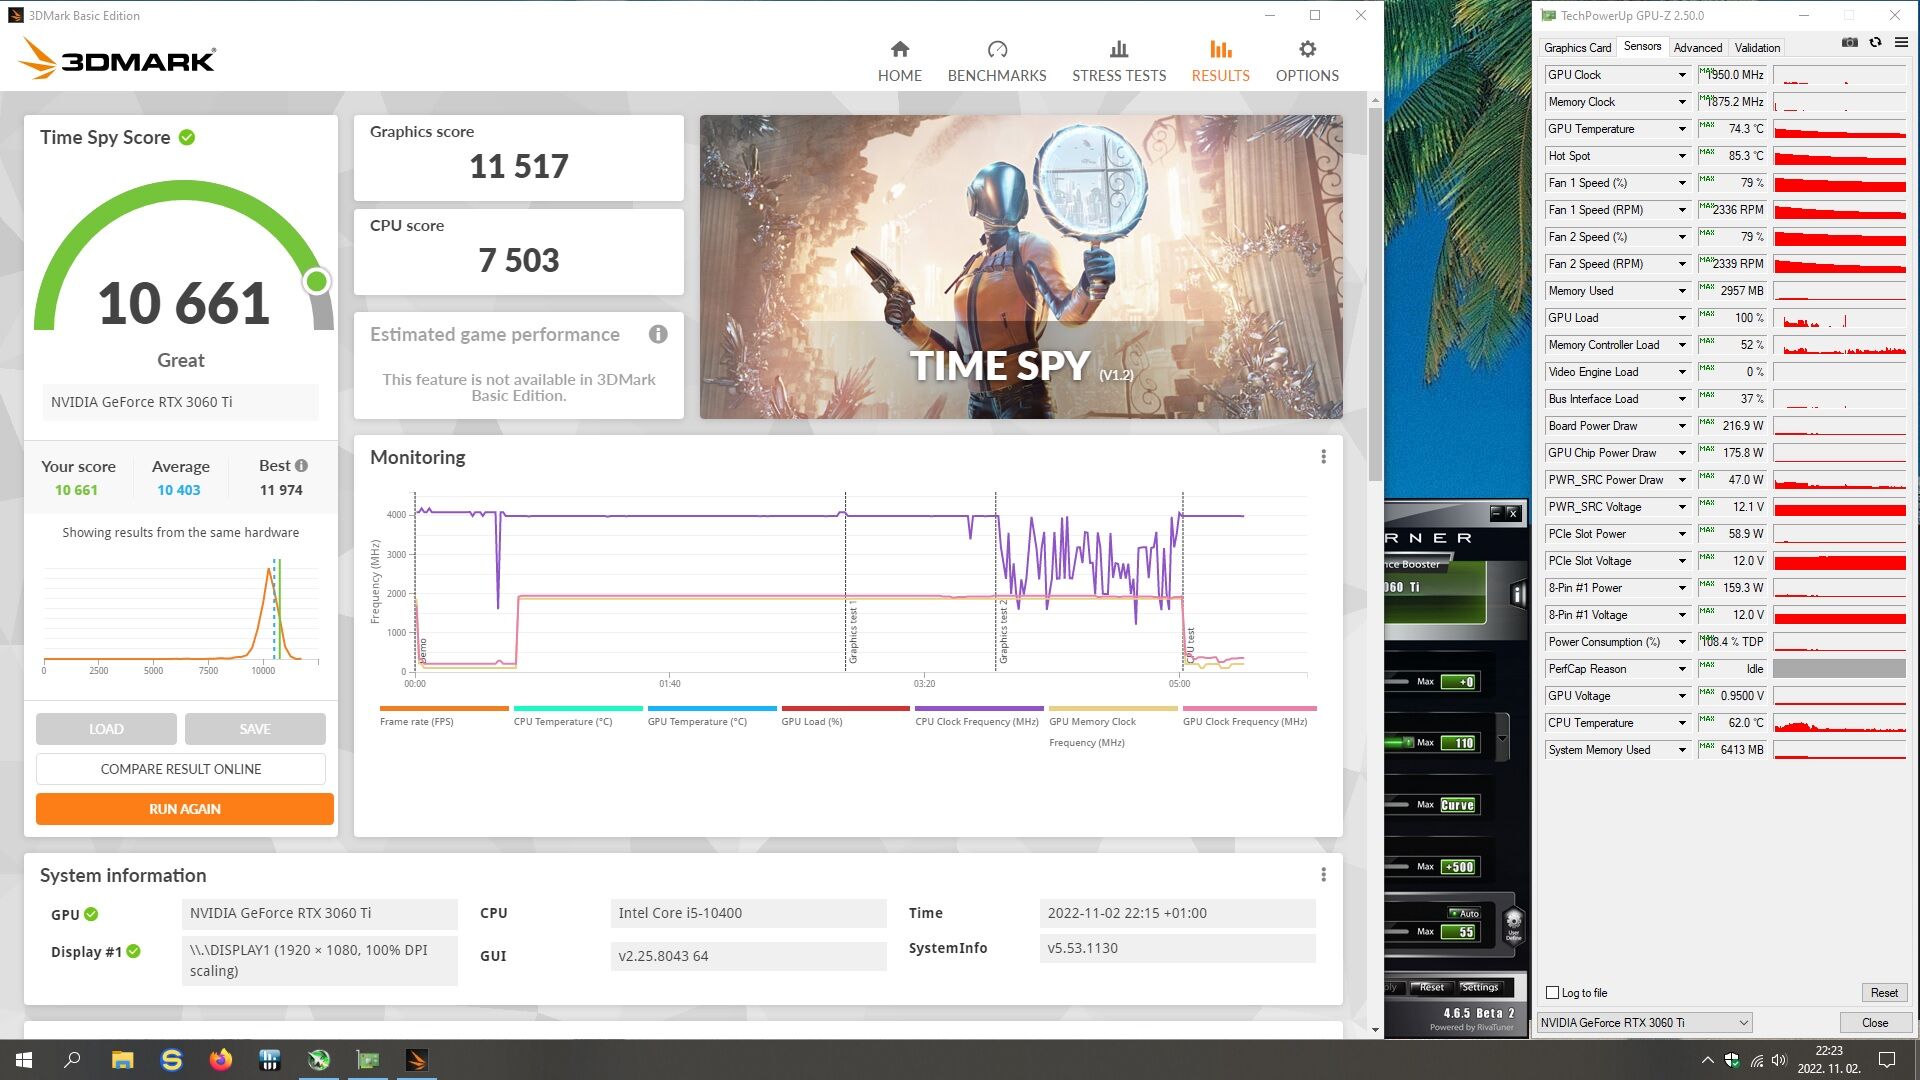This screenshot has width=1920, height=1080.
Task: Click the Time Spy Score validation checkmark
Action: (187, 137)
